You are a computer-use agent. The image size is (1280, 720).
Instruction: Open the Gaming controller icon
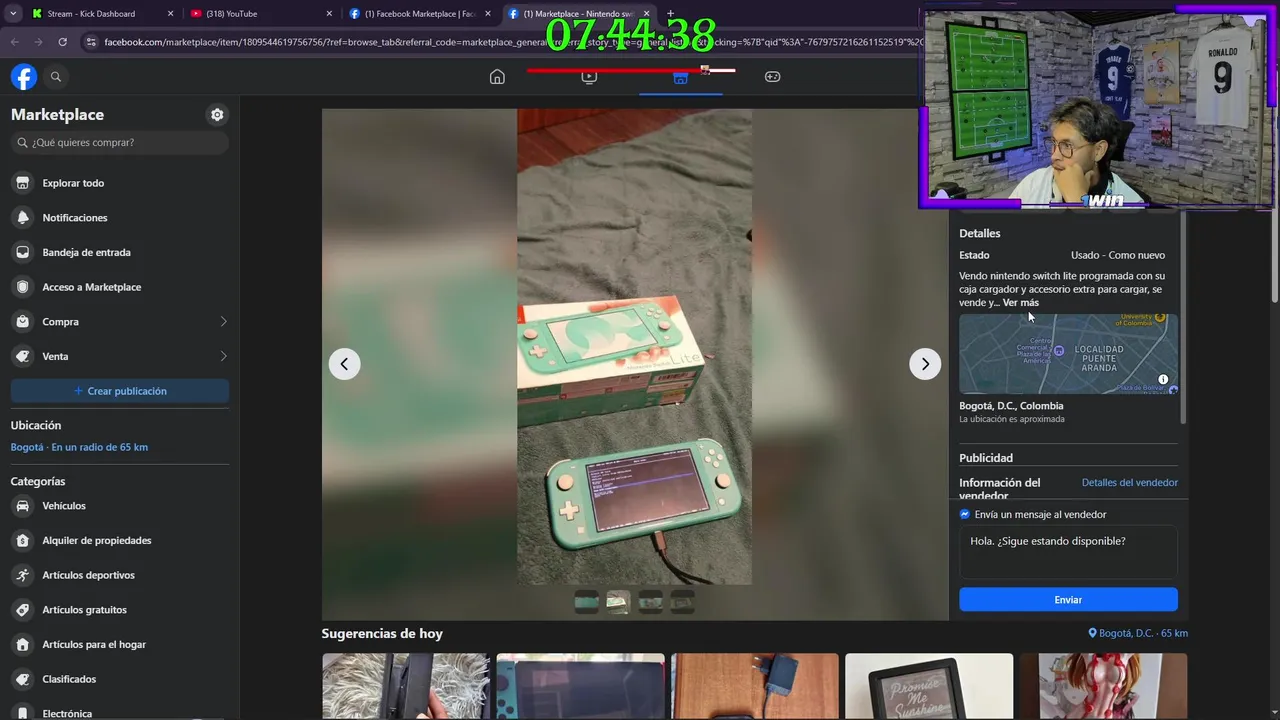[772, 77]
